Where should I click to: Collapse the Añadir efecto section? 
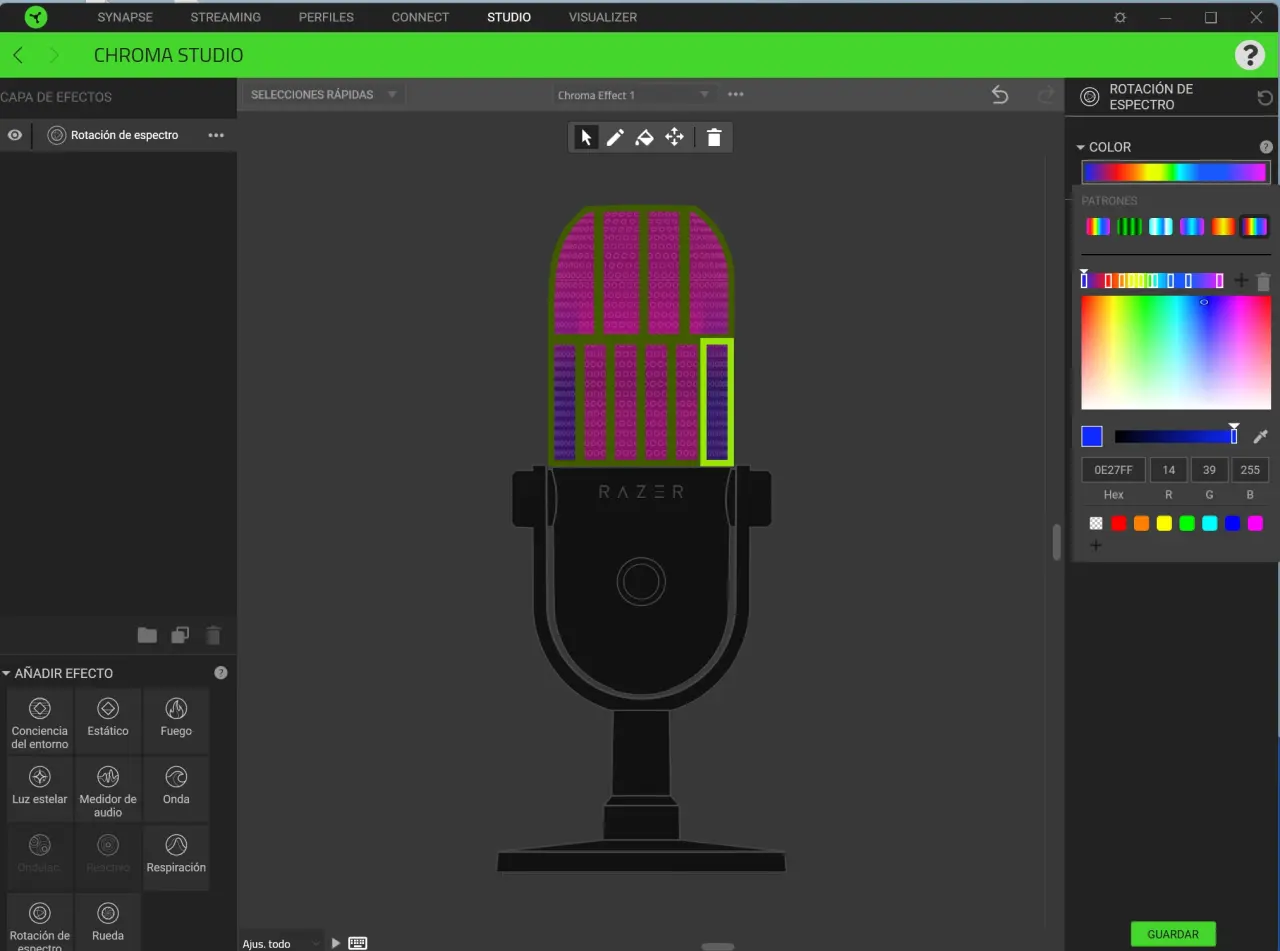[x=7, y=673]
